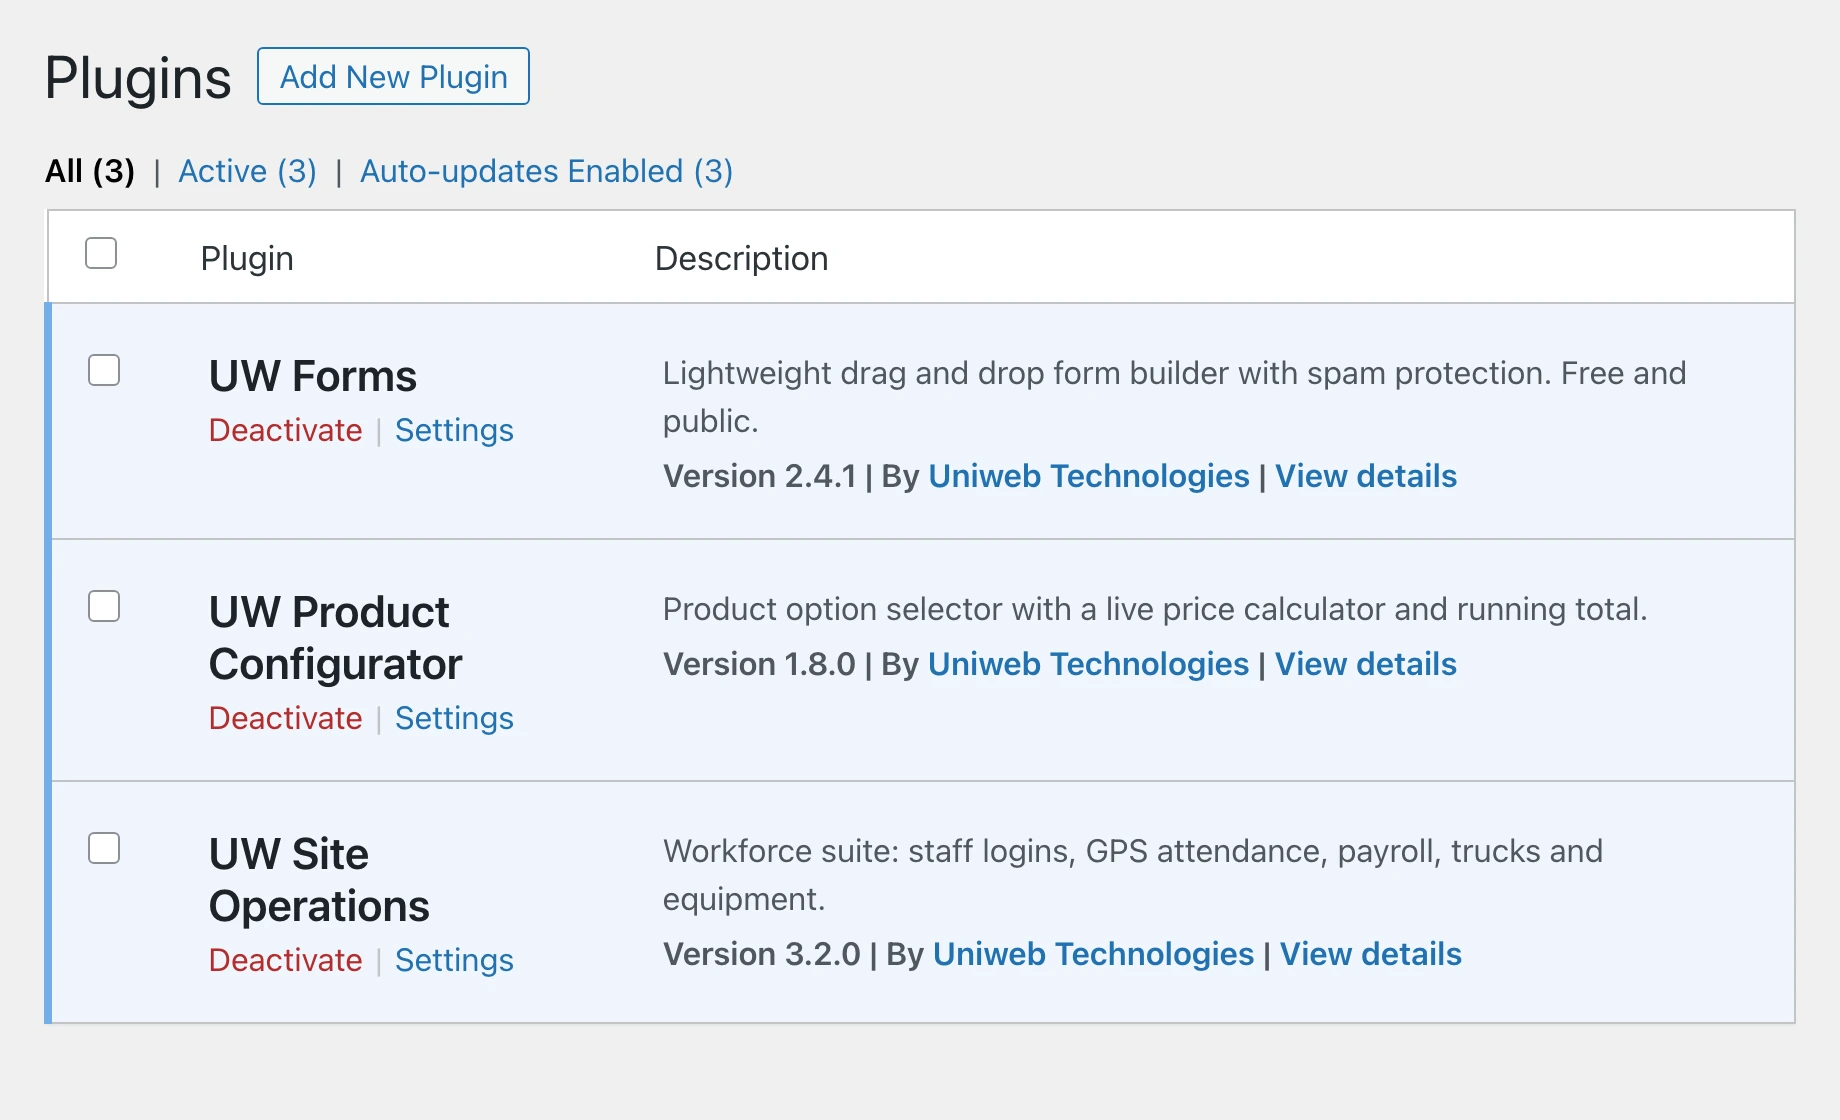
Task: Select the All (3) filter
Action: [x=90, y=171]
